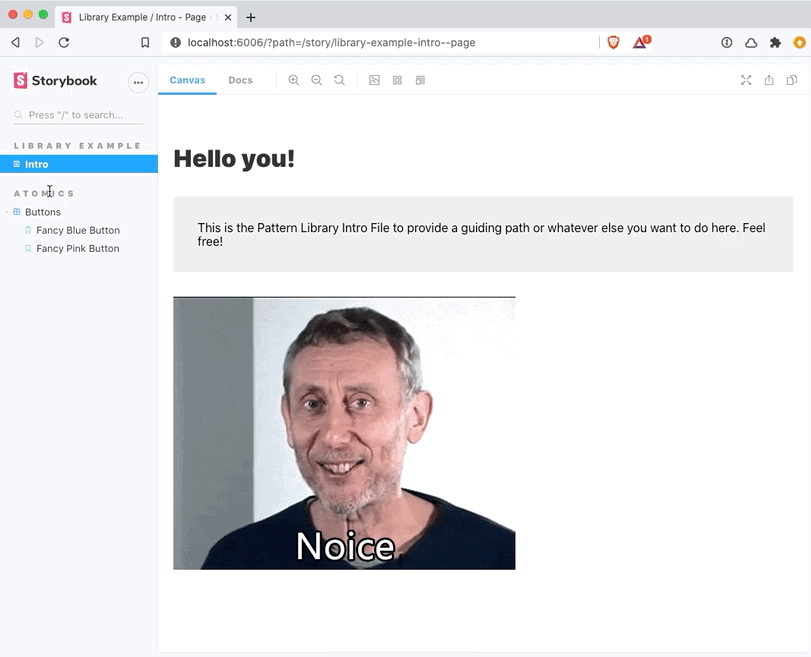Open the Storybook ellipsis menu
811x657 pixels.
(x=138, y=82)
